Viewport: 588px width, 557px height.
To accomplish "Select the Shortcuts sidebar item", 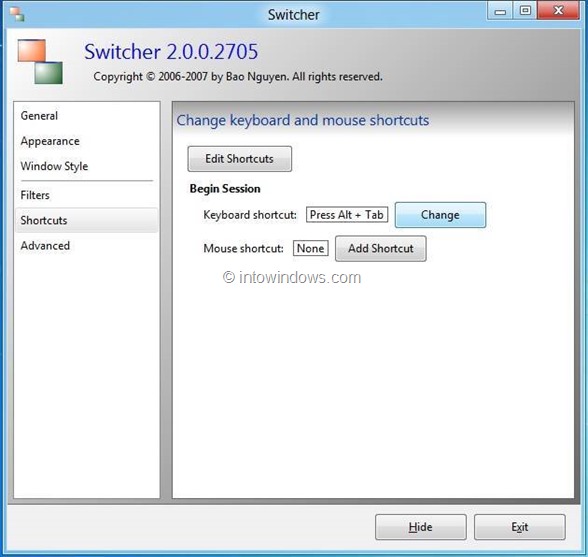I will click(86, 220).
